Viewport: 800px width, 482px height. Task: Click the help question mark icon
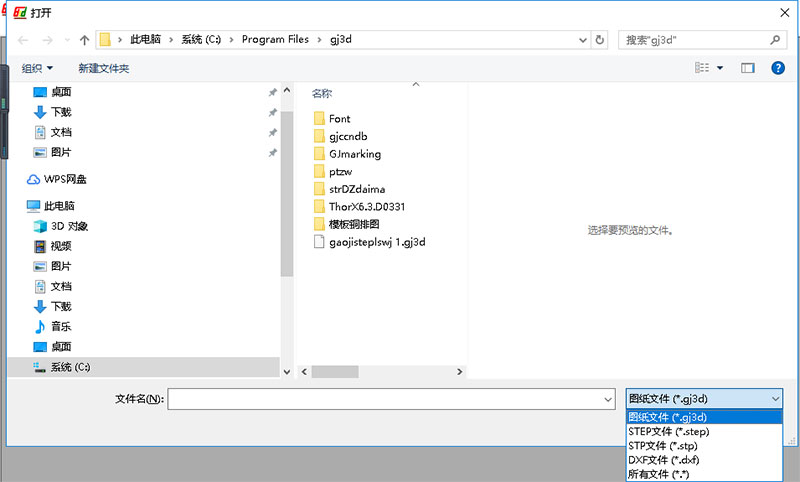pyautogui.click(x=777, y=68)
